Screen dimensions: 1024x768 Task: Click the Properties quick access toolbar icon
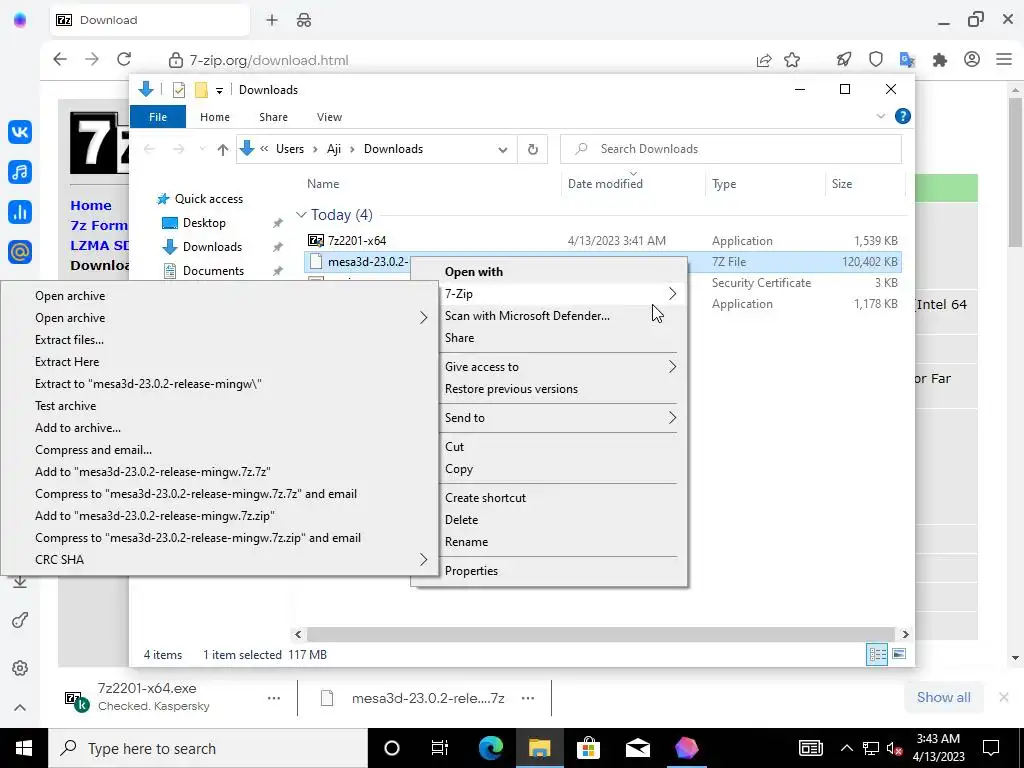(x=178, y=89)
